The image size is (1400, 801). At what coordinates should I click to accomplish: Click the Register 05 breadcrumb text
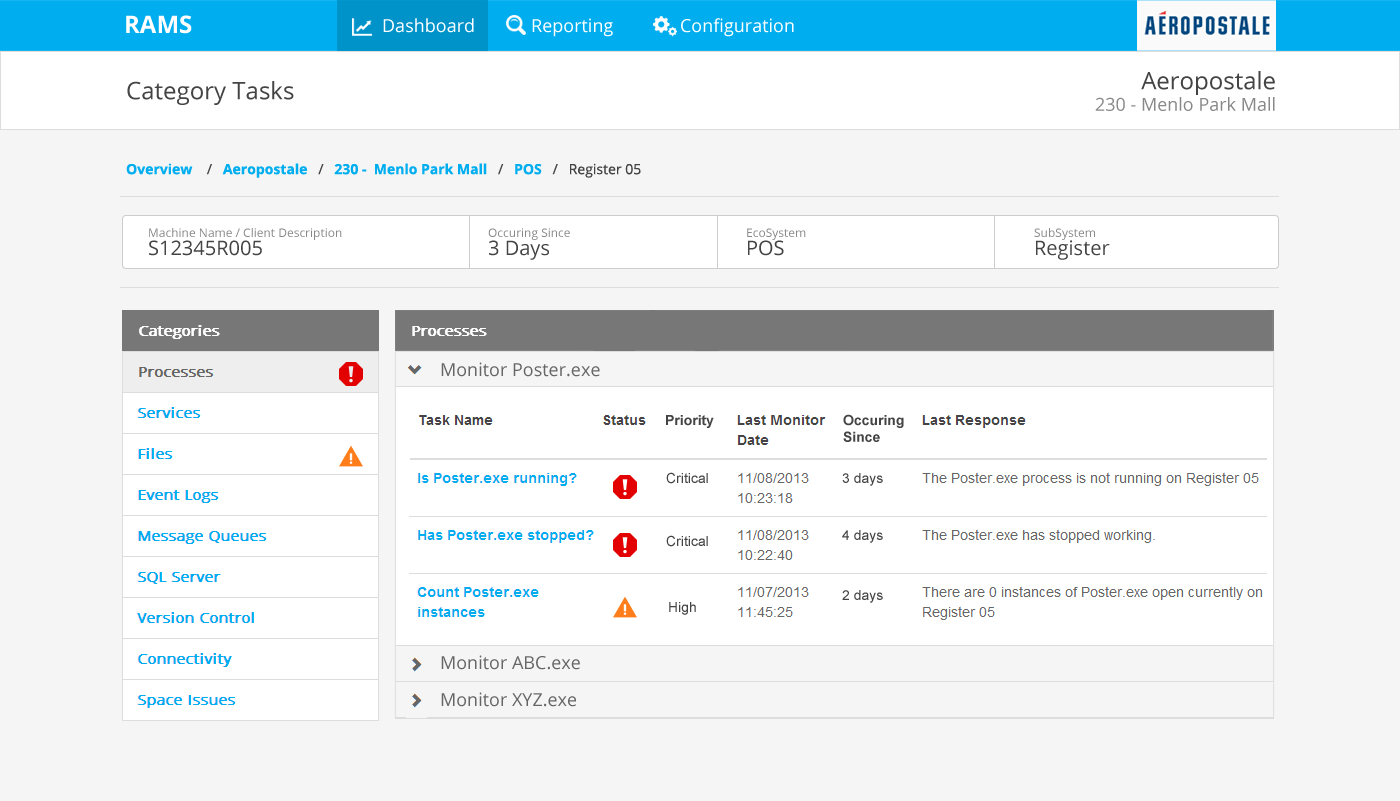click(x=605, y=169)
